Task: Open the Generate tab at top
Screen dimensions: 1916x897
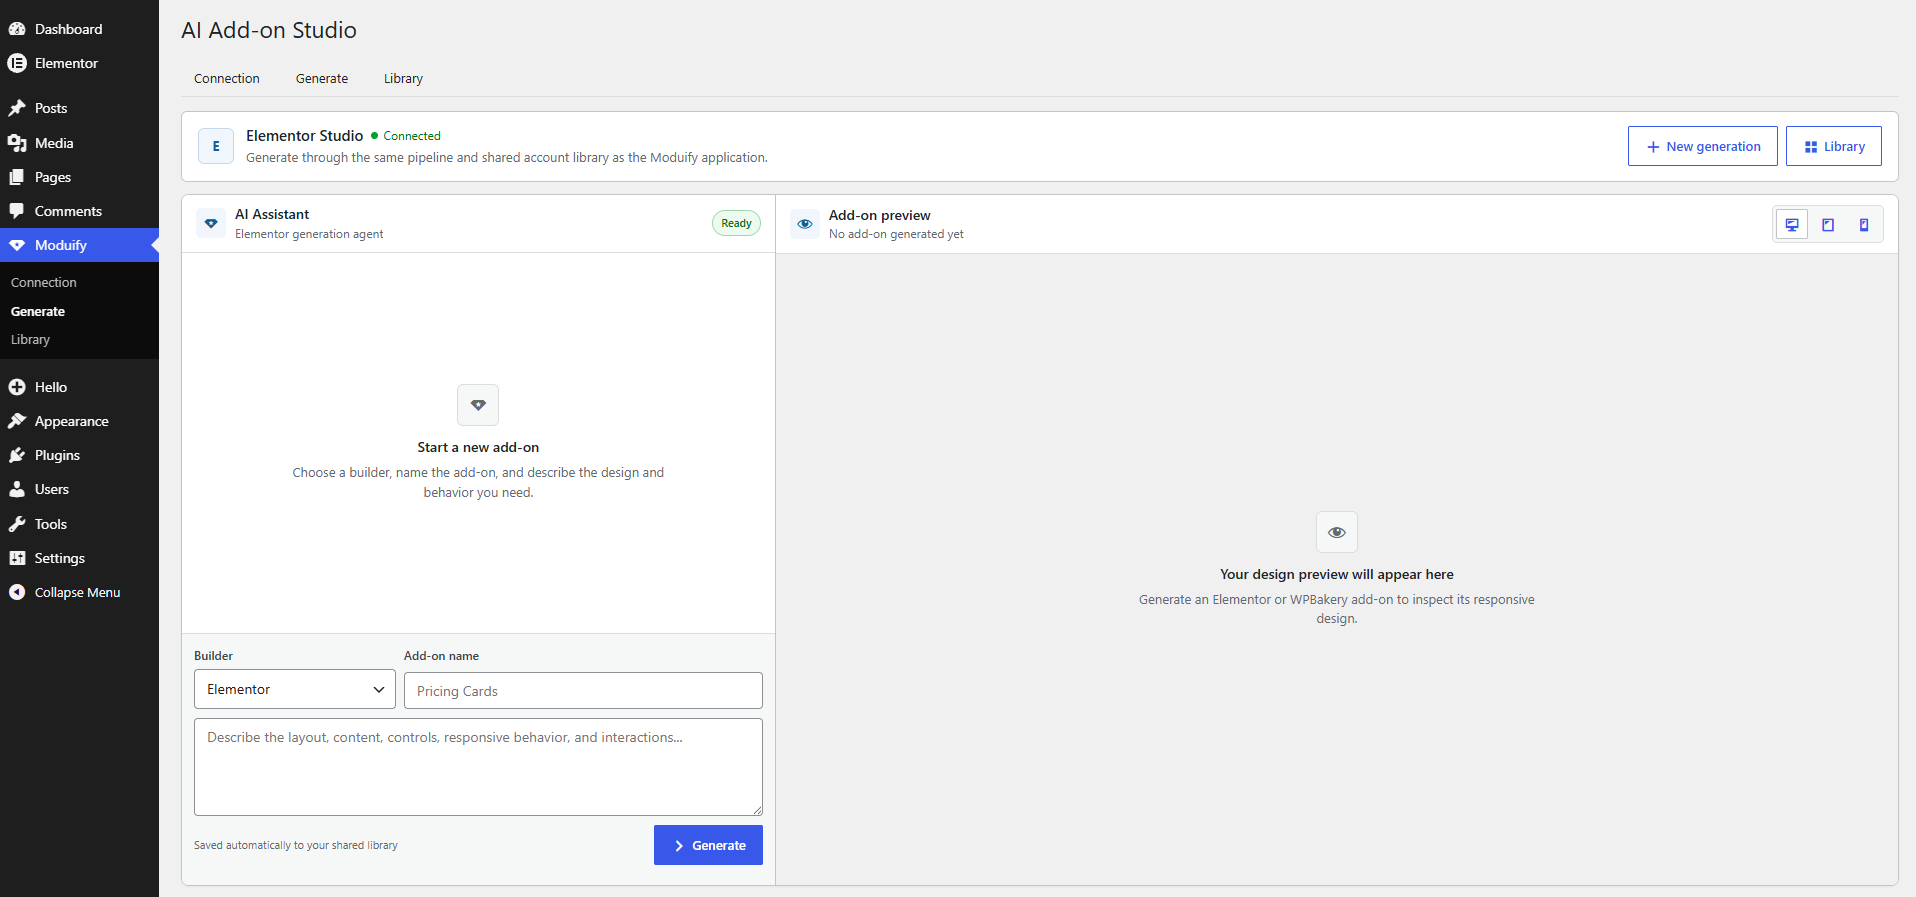Action: 322,78
